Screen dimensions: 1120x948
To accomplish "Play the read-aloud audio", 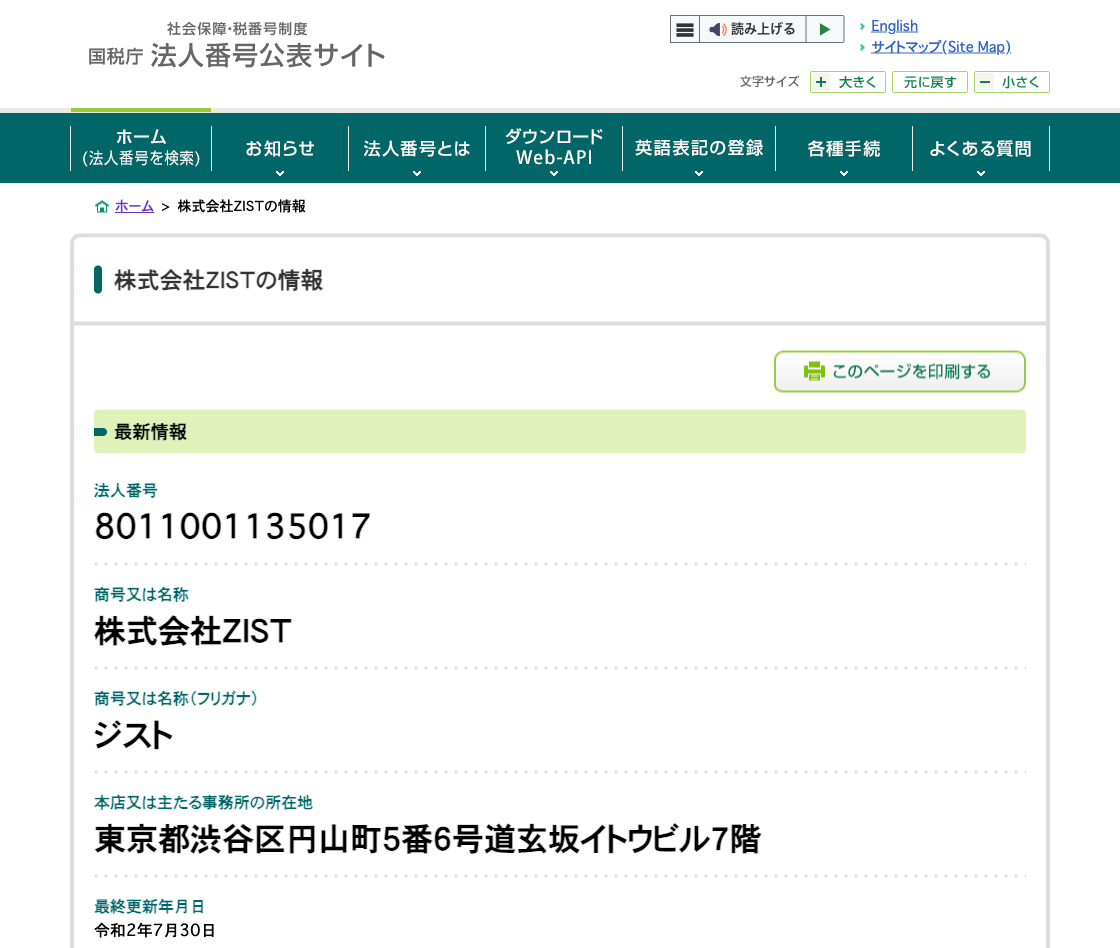I will click(x=825, y=29).
